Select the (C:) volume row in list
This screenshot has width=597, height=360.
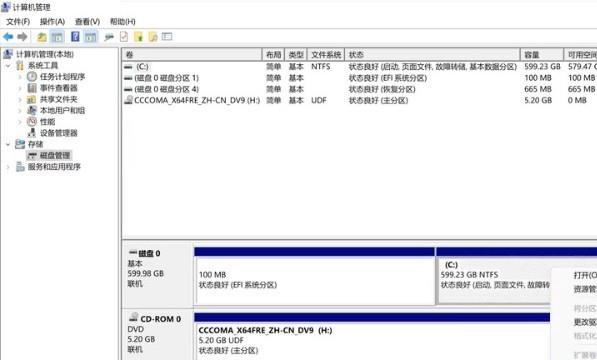(360, 67)
